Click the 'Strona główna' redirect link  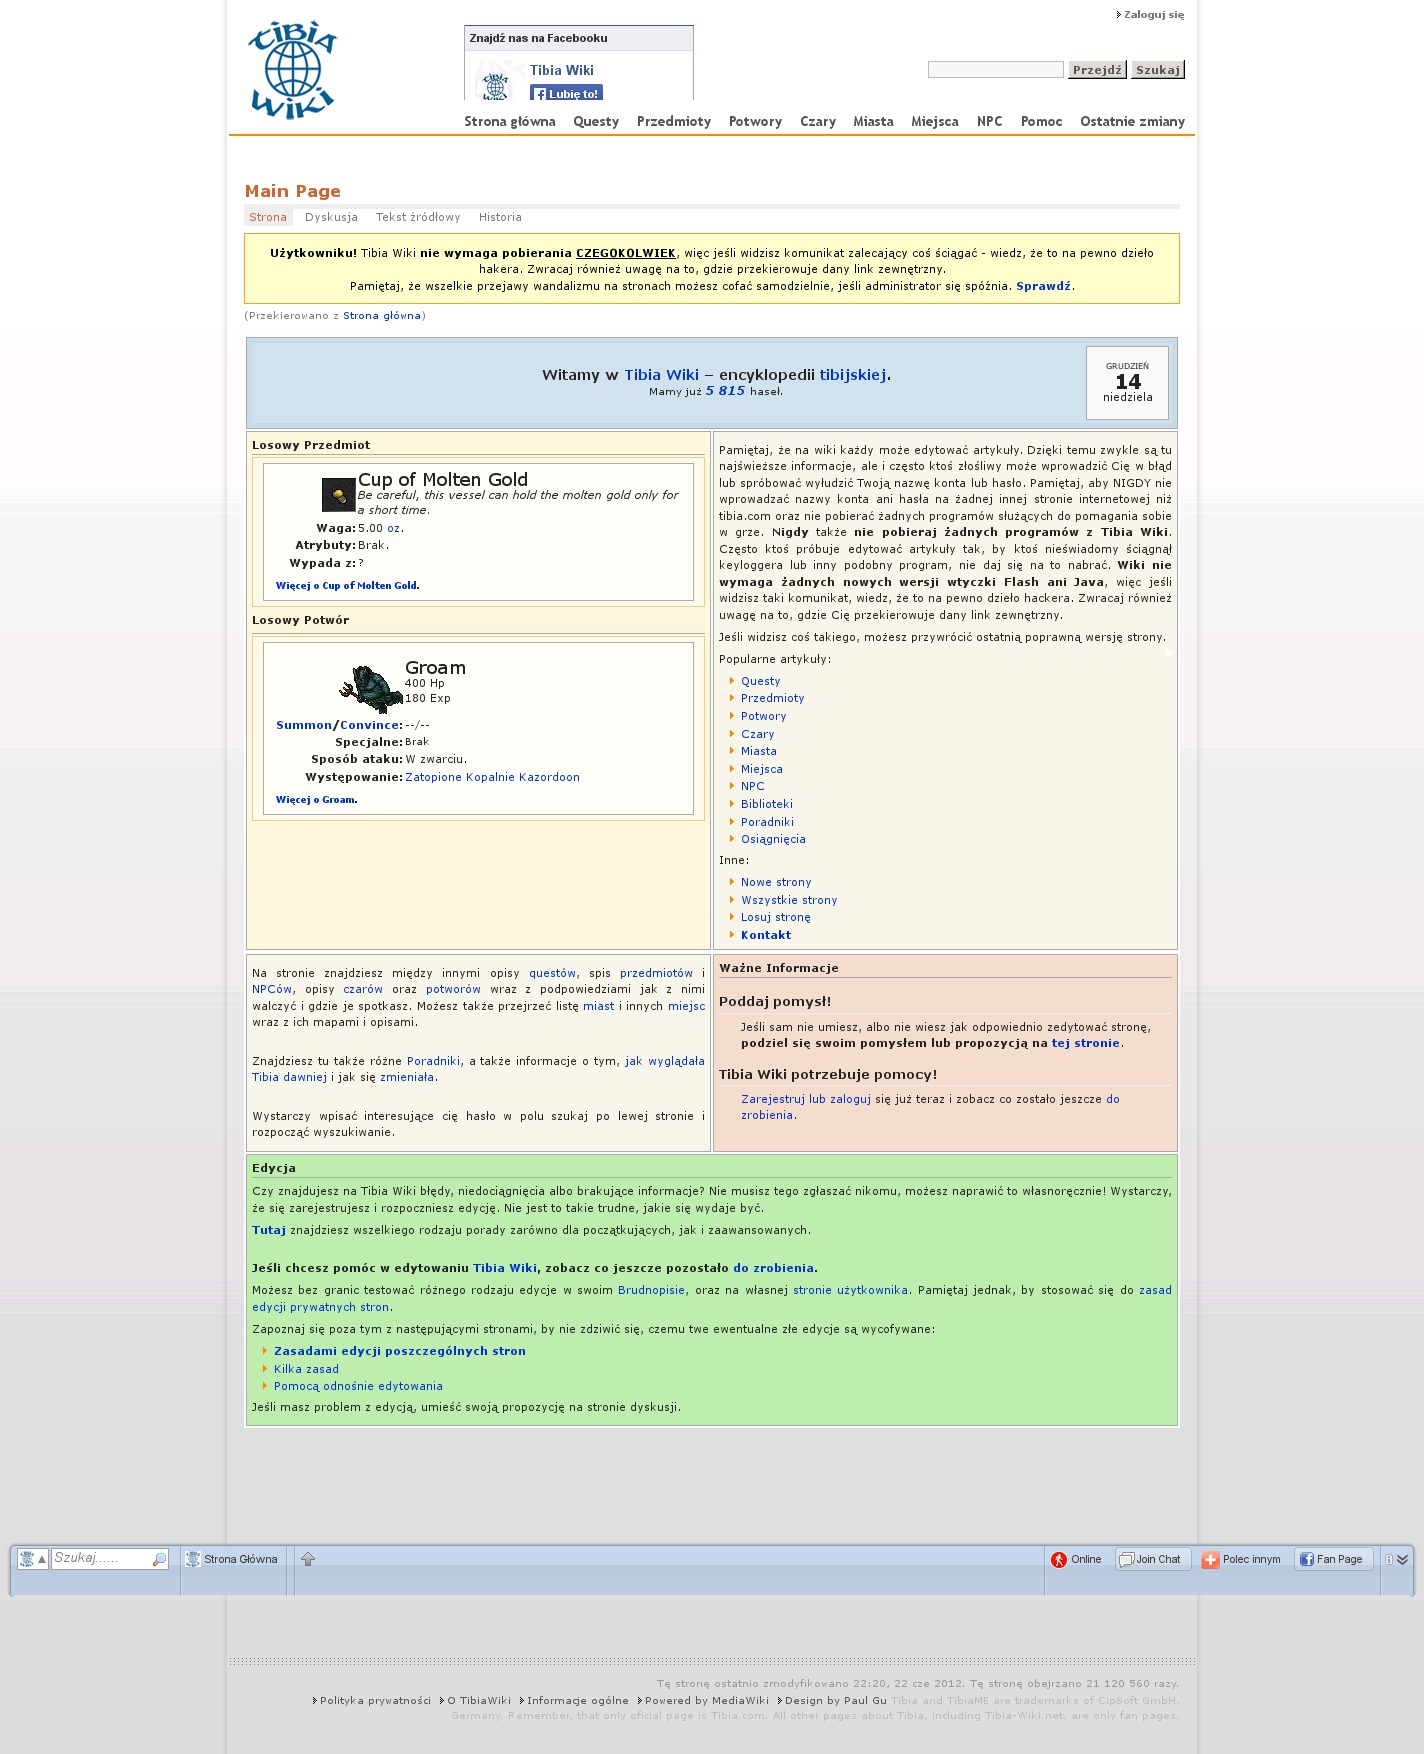pyautogui.click(x=382, y=316)
